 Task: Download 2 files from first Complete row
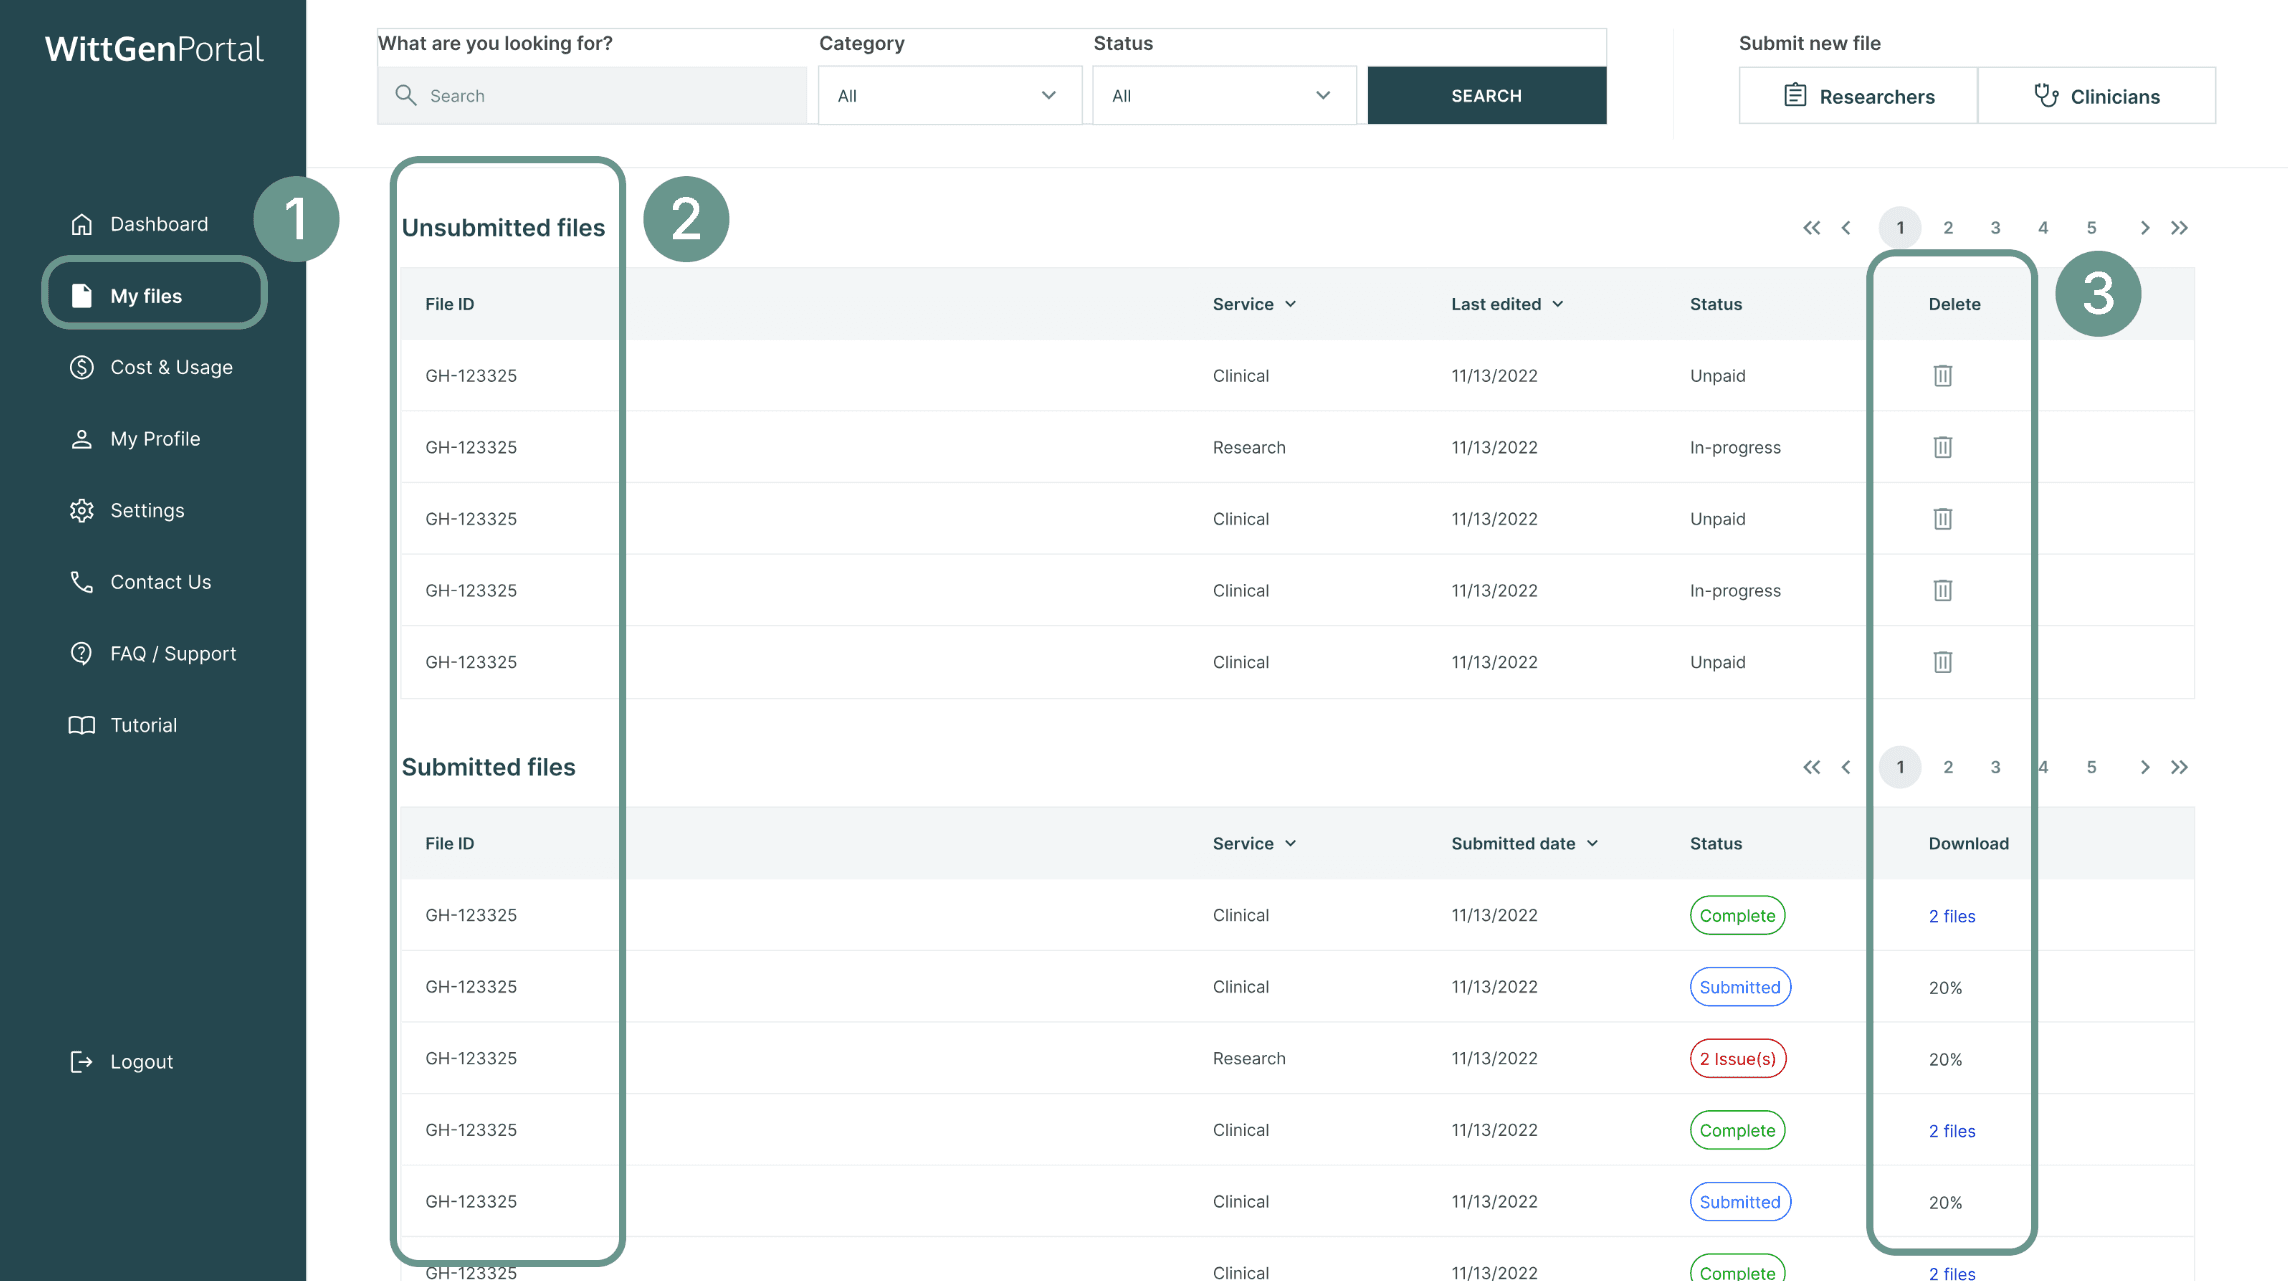click(x=1951, y=916)
